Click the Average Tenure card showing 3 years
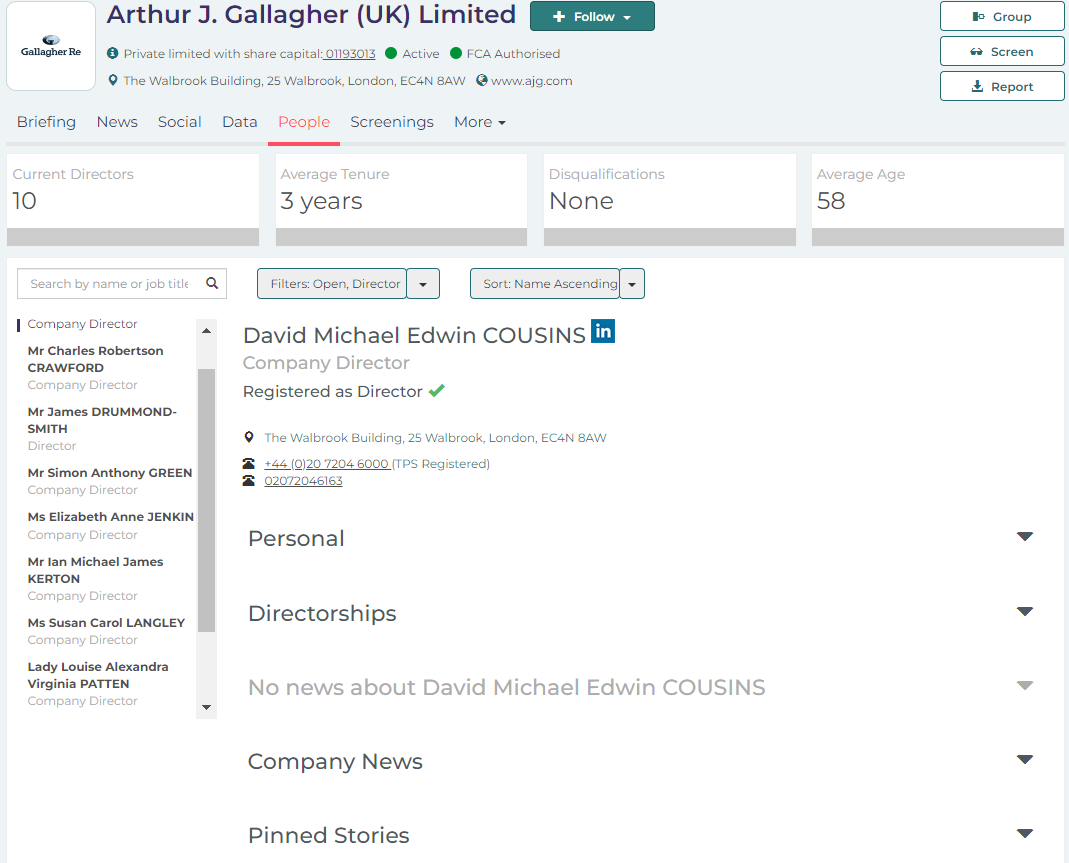Image resolution: width=1069 pixels, height=863 pixels. pos(402,199)
